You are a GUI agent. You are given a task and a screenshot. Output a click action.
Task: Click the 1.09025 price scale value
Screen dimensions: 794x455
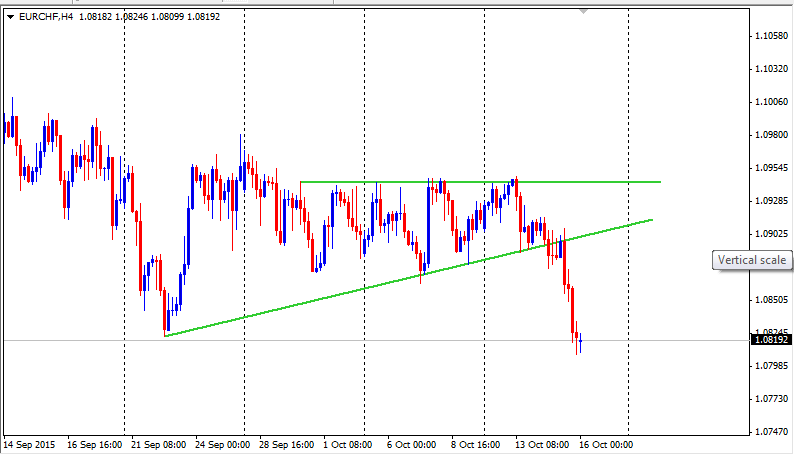771,234
